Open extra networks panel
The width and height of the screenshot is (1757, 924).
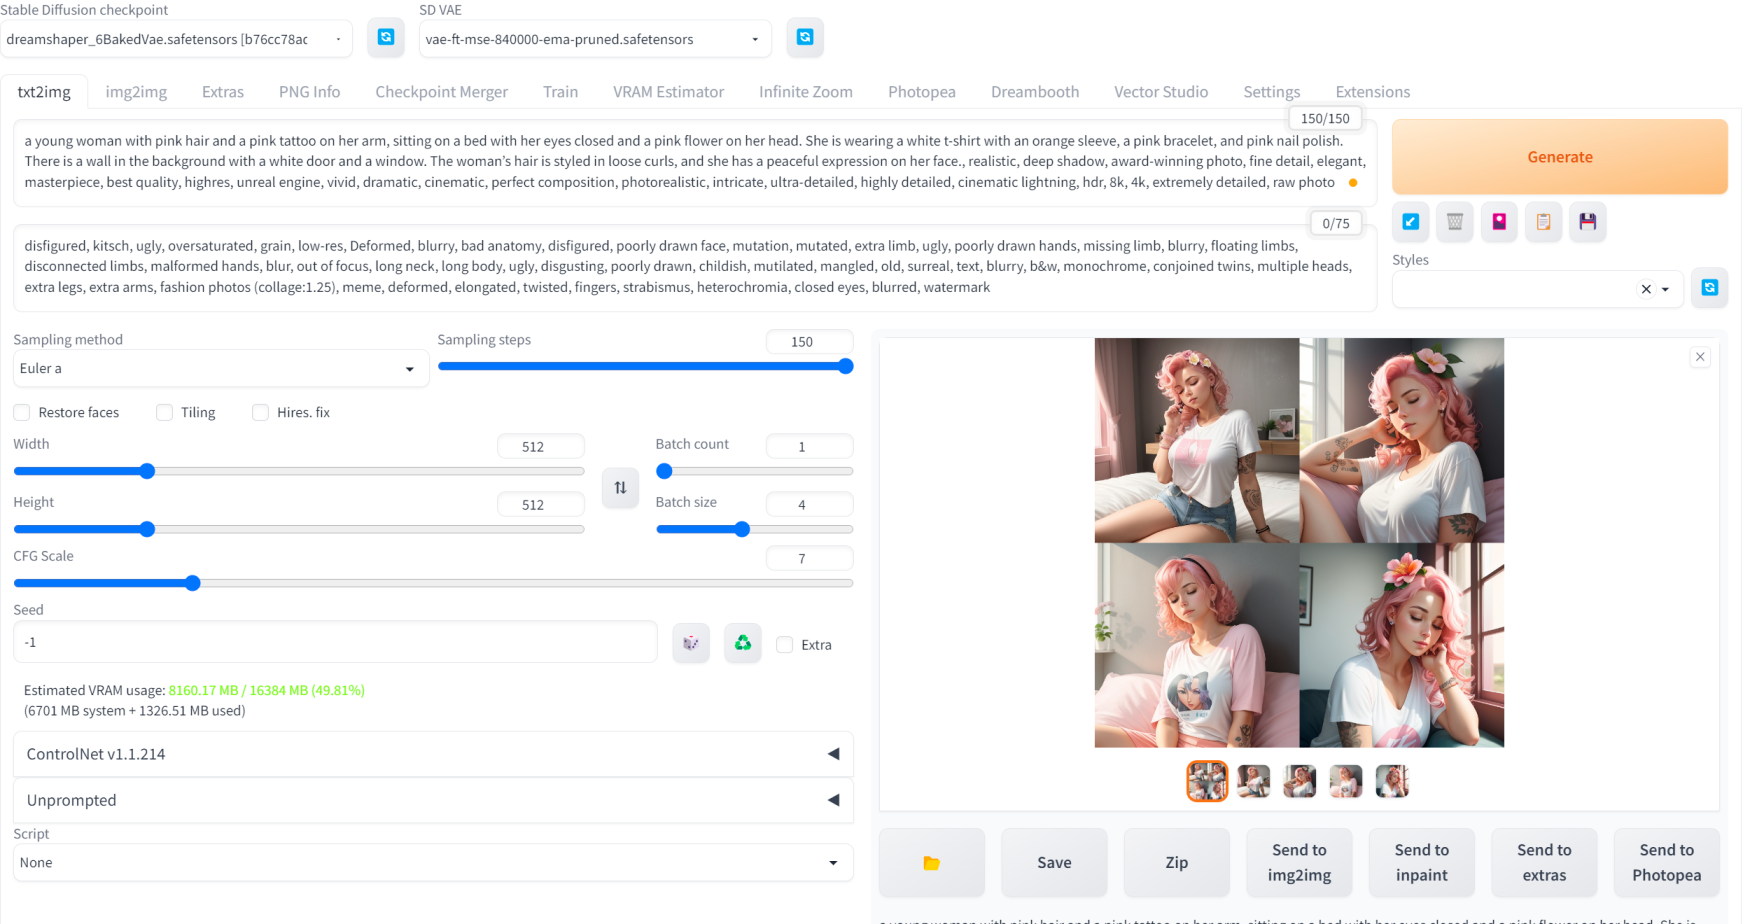1499,222
